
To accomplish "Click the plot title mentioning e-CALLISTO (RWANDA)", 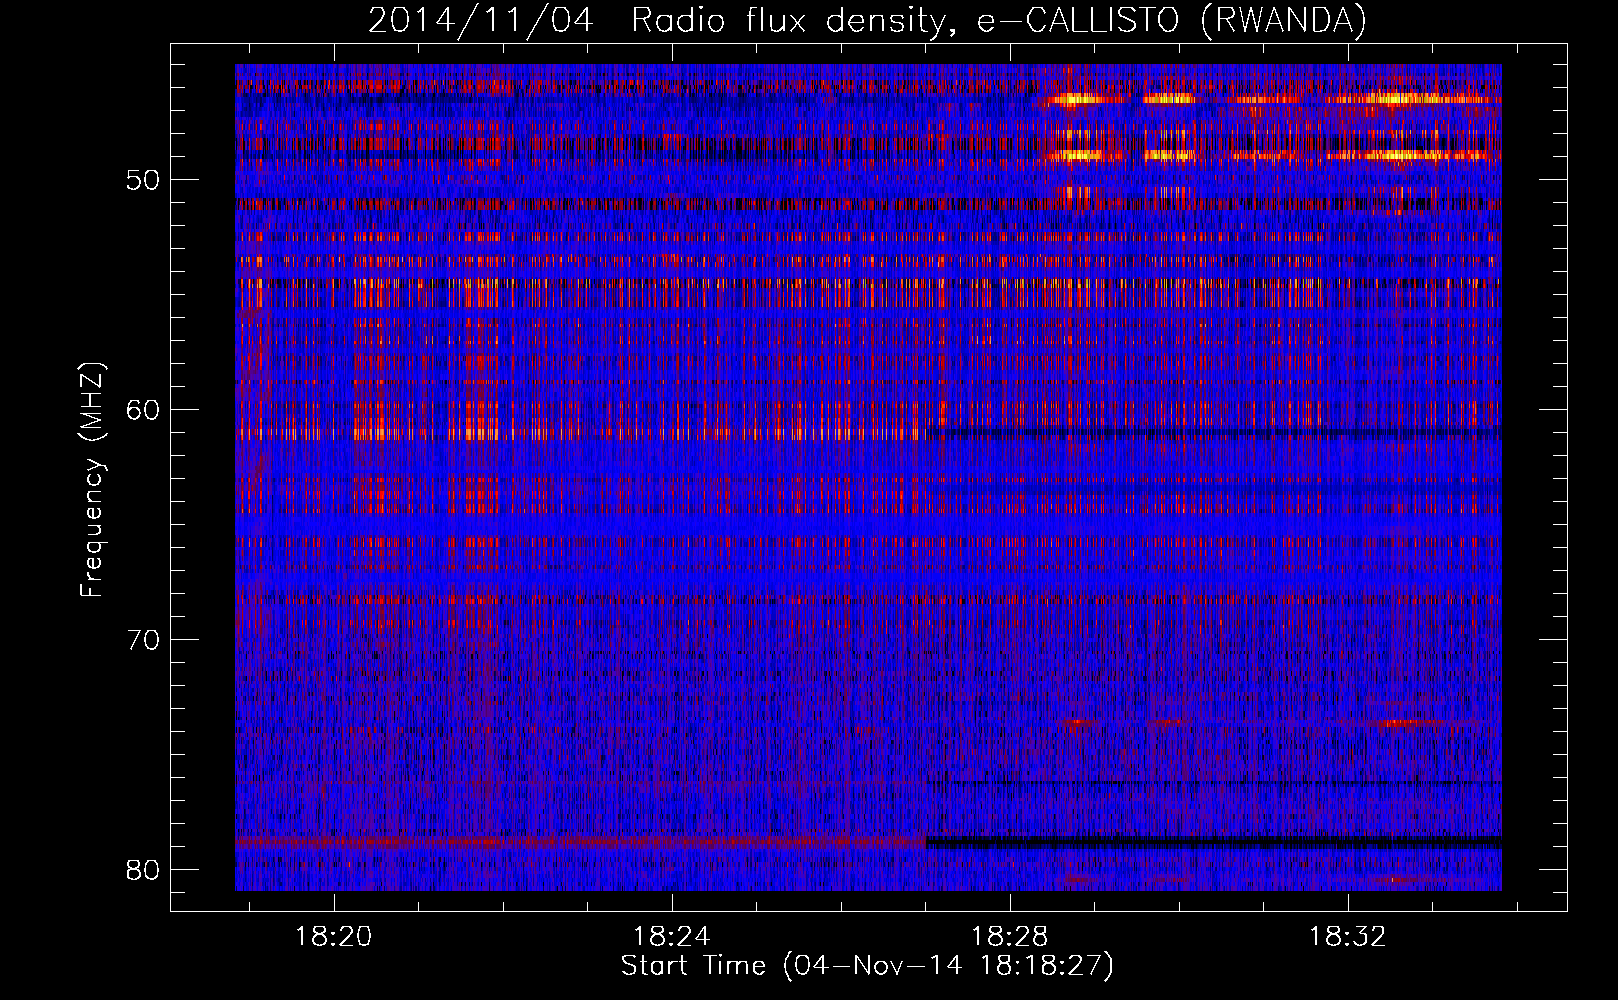I will pos(867,20).
